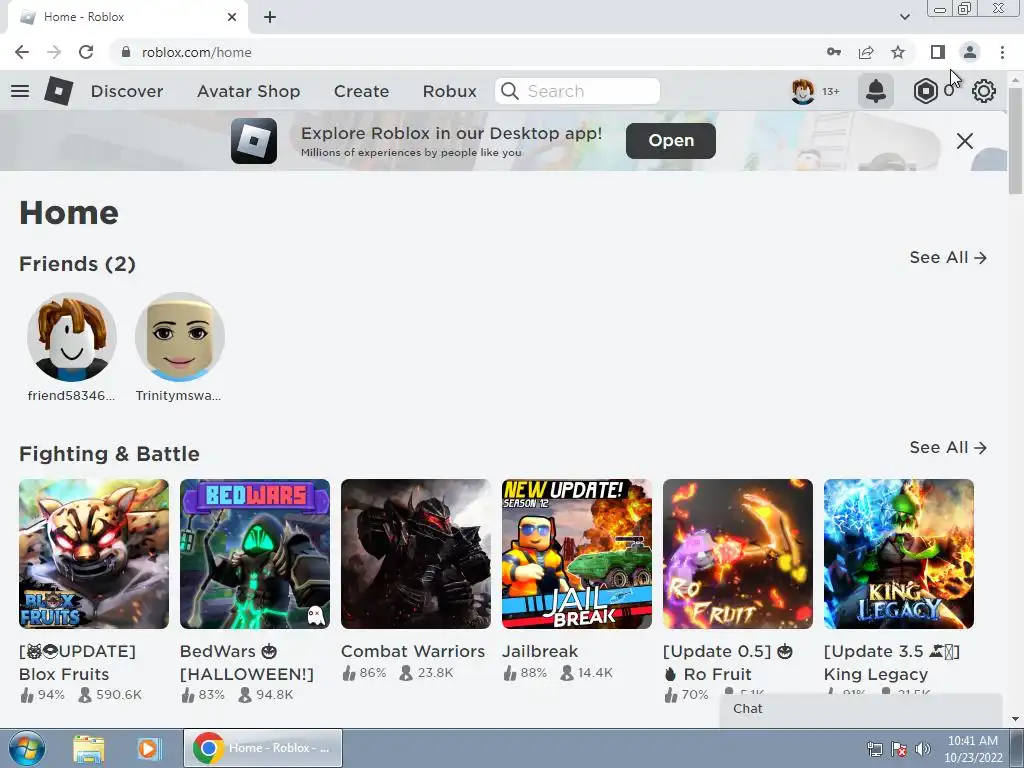Focus the Roblox search field
Screen dimensions: 1024x768
[577, 91]
